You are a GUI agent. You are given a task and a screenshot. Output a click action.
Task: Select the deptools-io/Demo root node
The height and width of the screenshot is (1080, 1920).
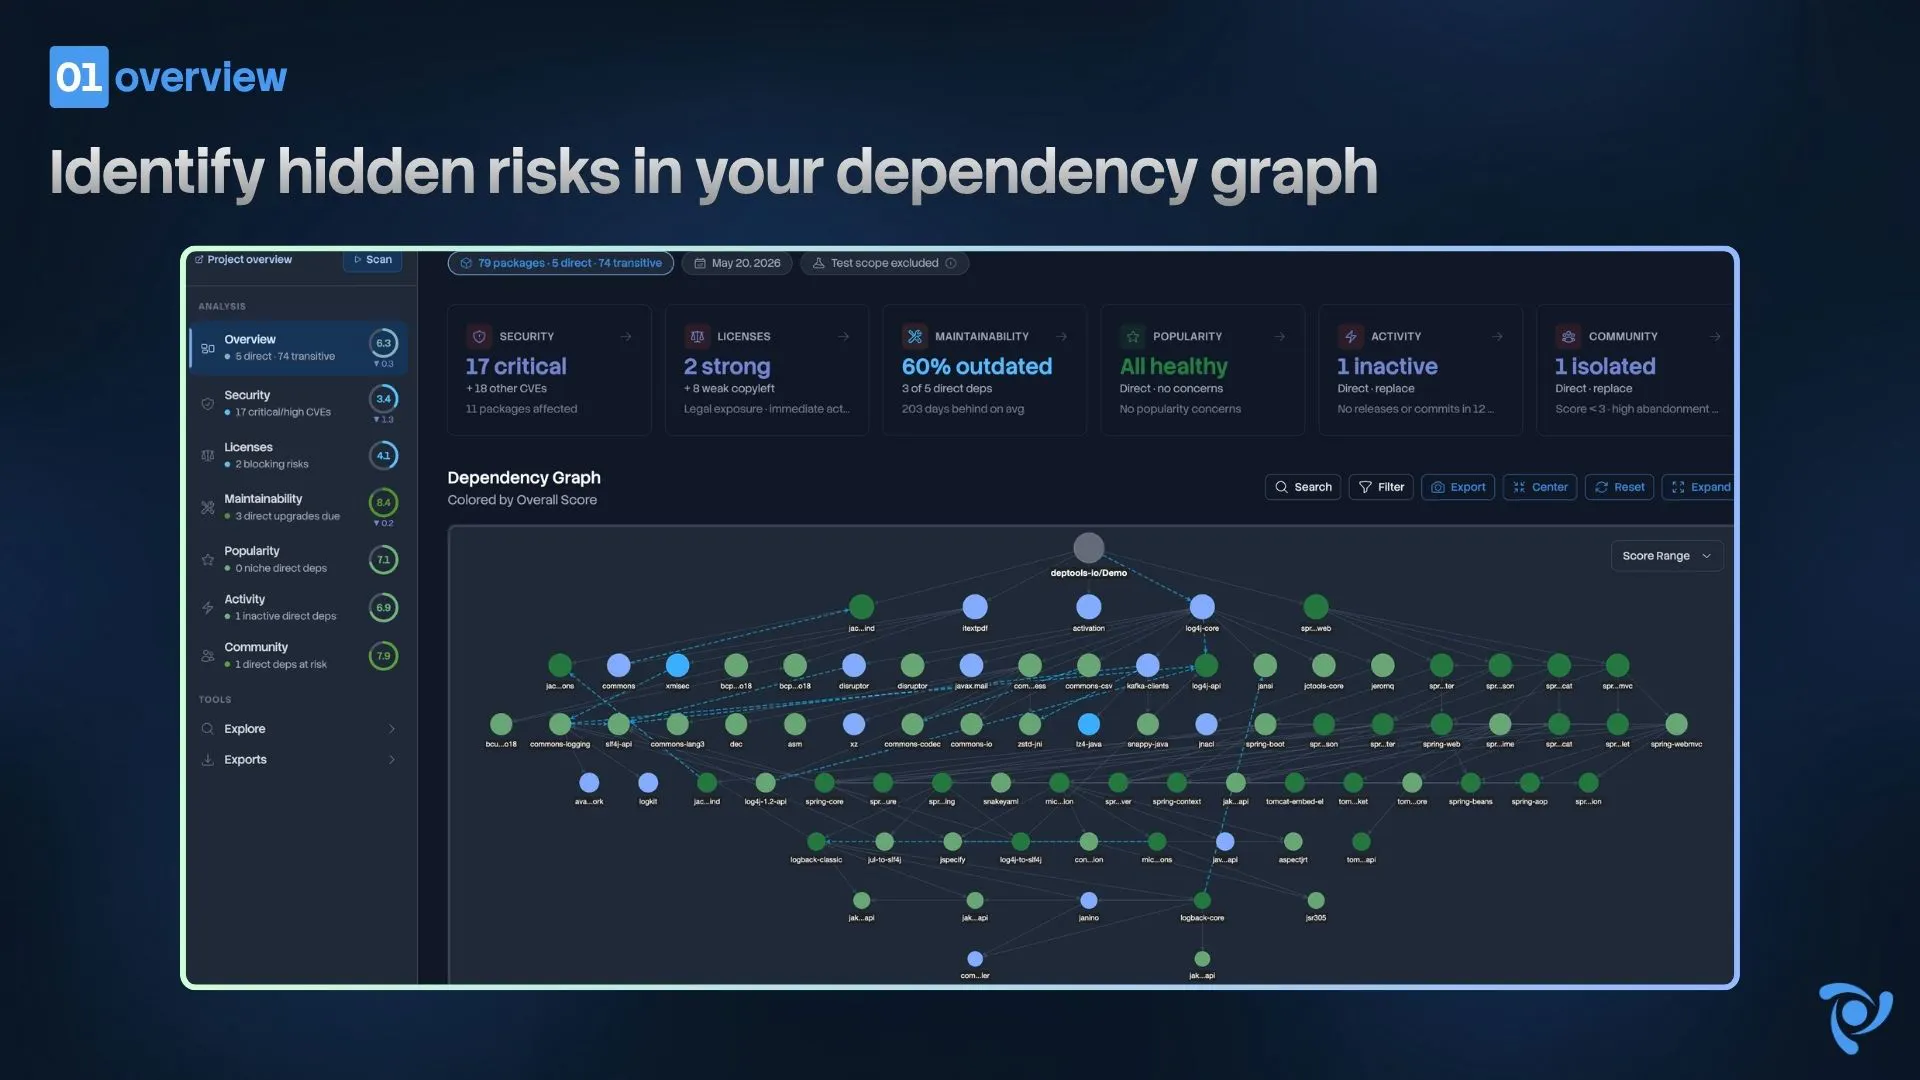[1089, 547]
